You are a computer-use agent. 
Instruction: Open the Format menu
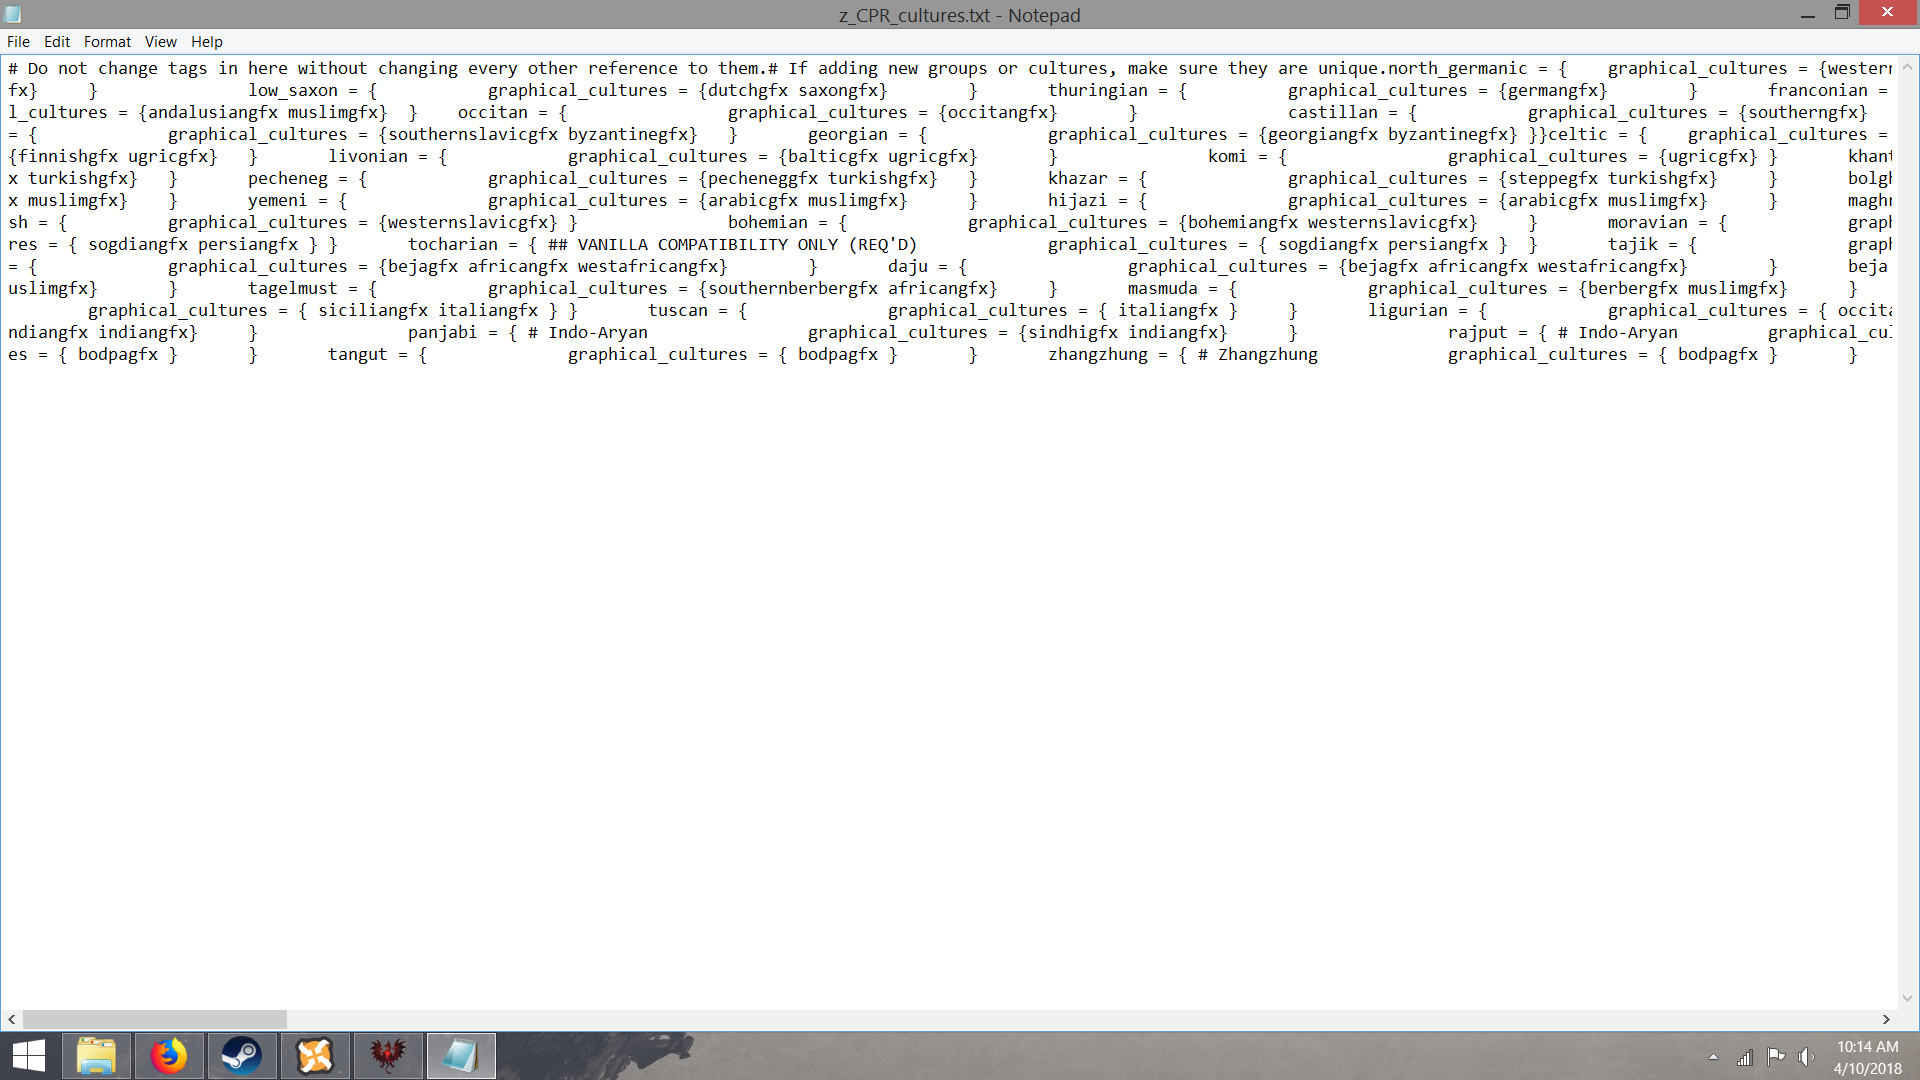click(x=106, y=41)
